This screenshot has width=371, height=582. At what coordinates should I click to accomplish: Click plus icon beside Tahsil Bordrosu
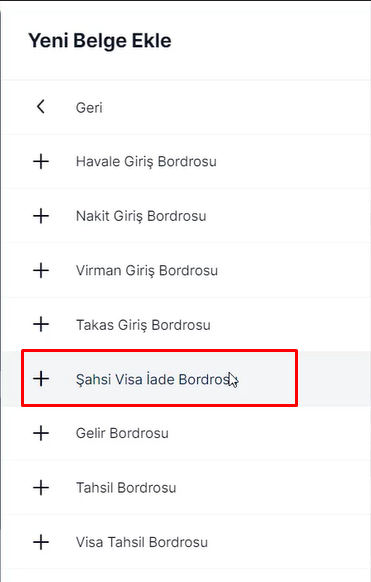coord(41,487)
